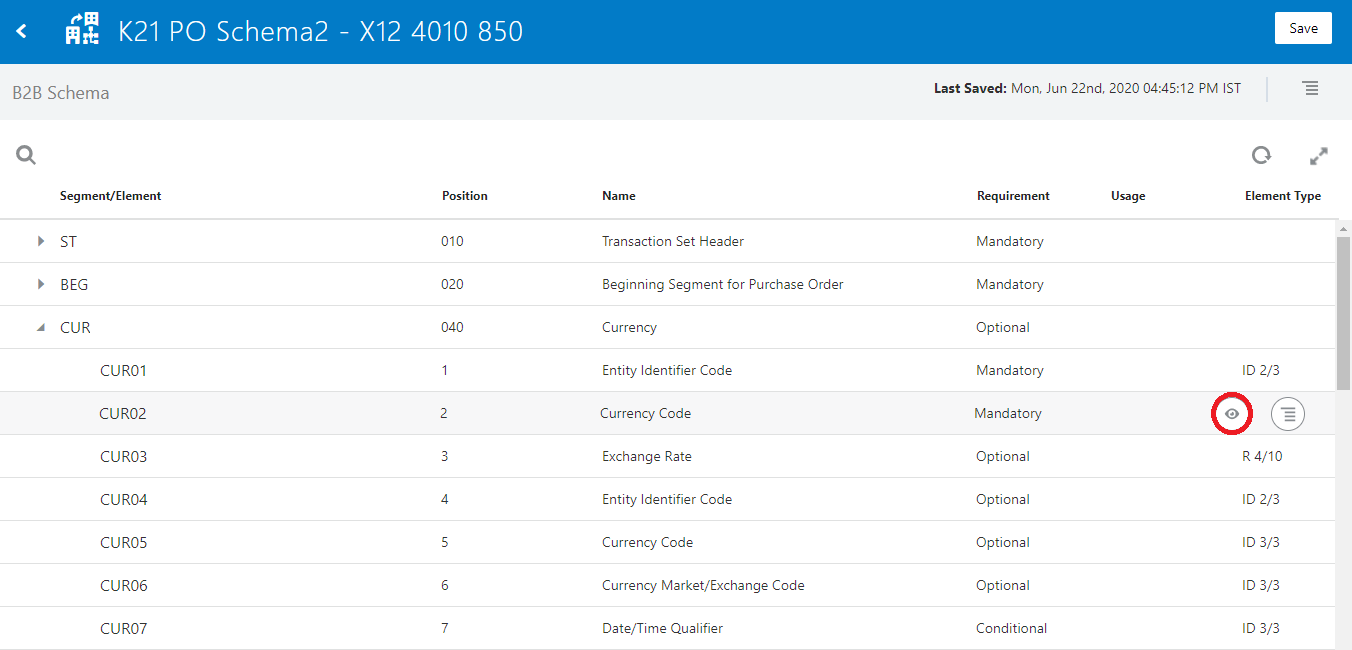This screenshot has height=650, width=1352.
Task: Click the Save button
Action: (x=1303, y=27)
